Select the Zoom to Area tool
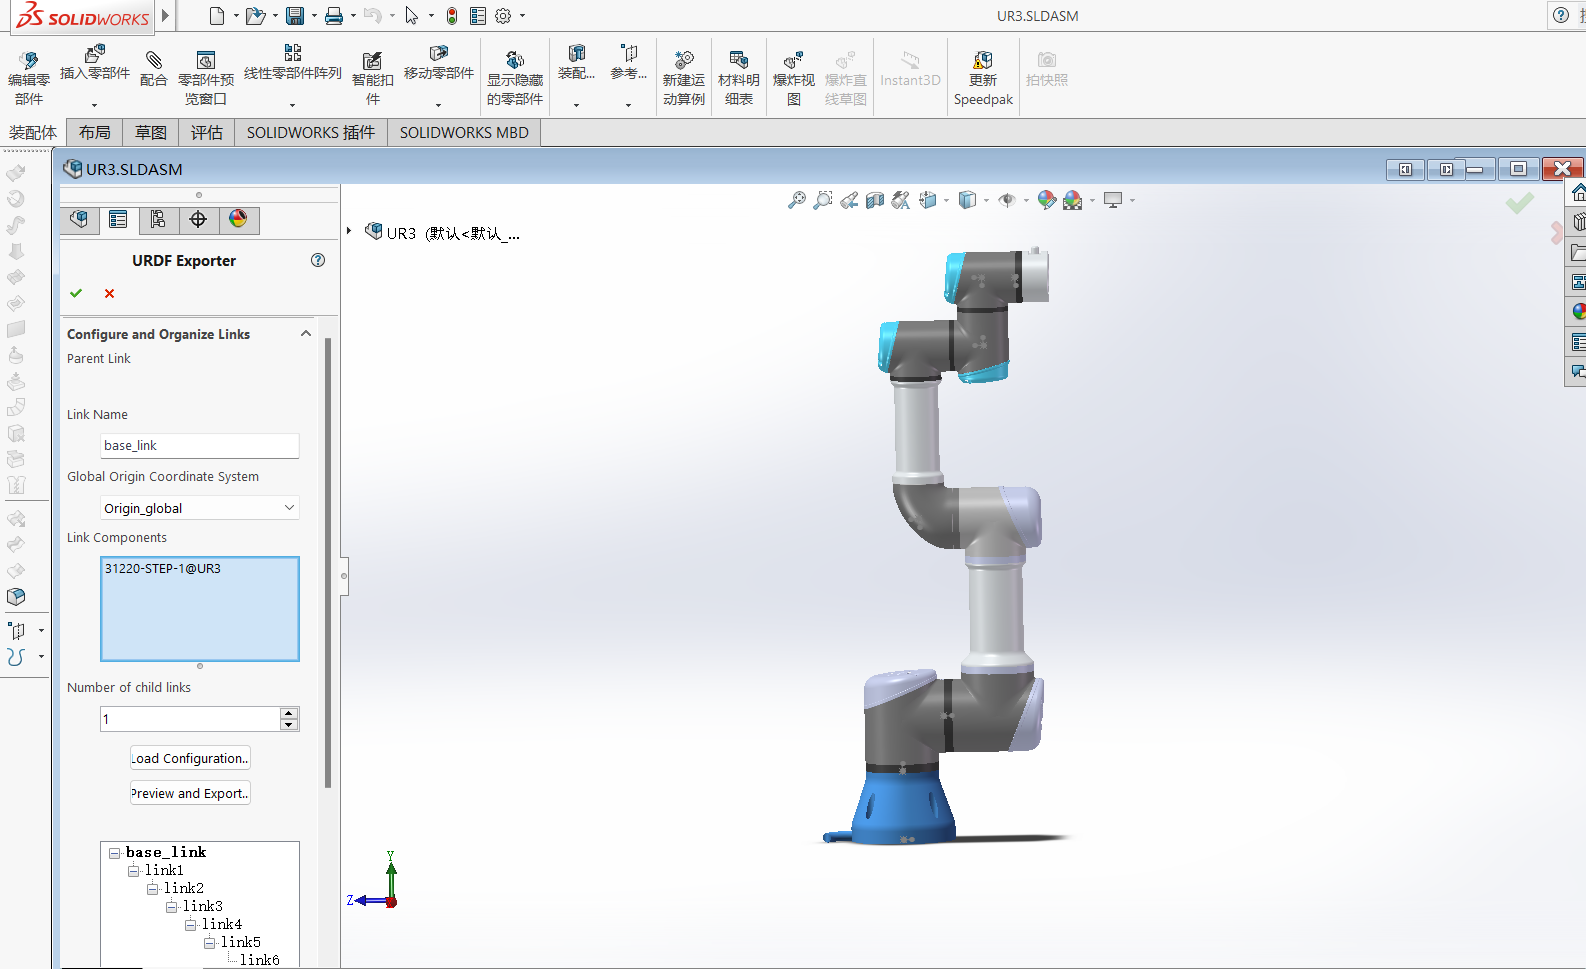Image resolution: width=1586 pixels, height=969 pixels. (x=823, y=200)
